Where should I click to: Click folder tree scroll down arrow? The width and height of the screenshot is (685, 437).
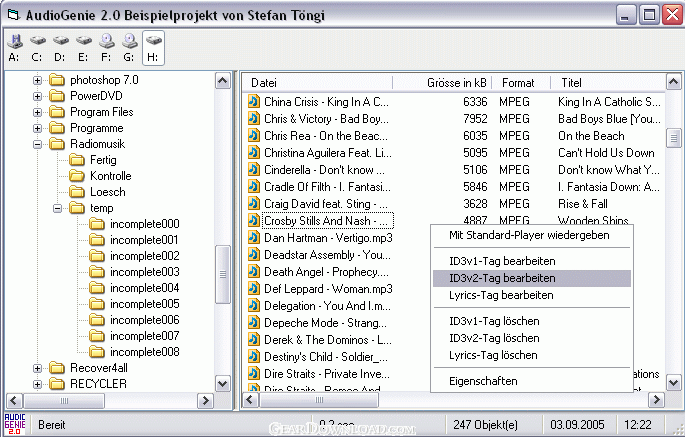coord(223,384)
